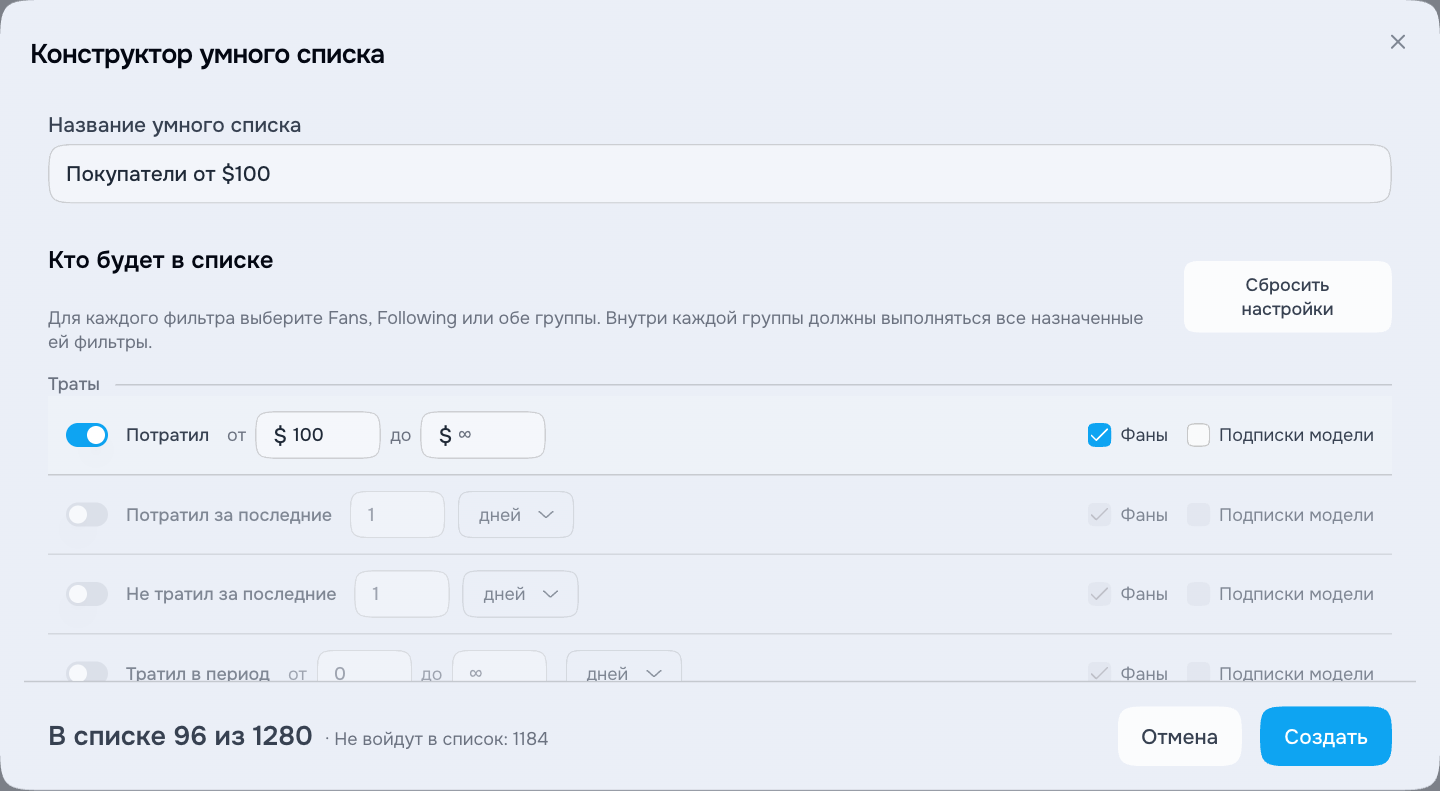Open the дней dropdown for Потратил за последние

point(516,515)
